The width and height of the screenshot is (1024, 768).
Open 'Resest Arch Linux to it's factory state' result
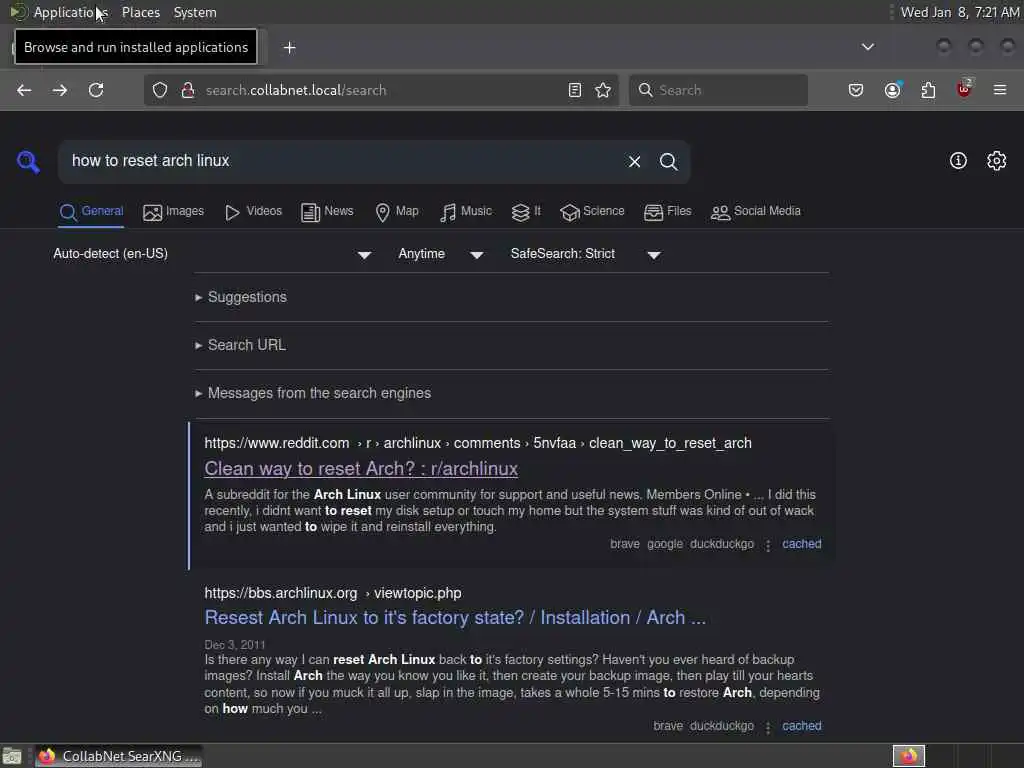click(x=455, y=618)
